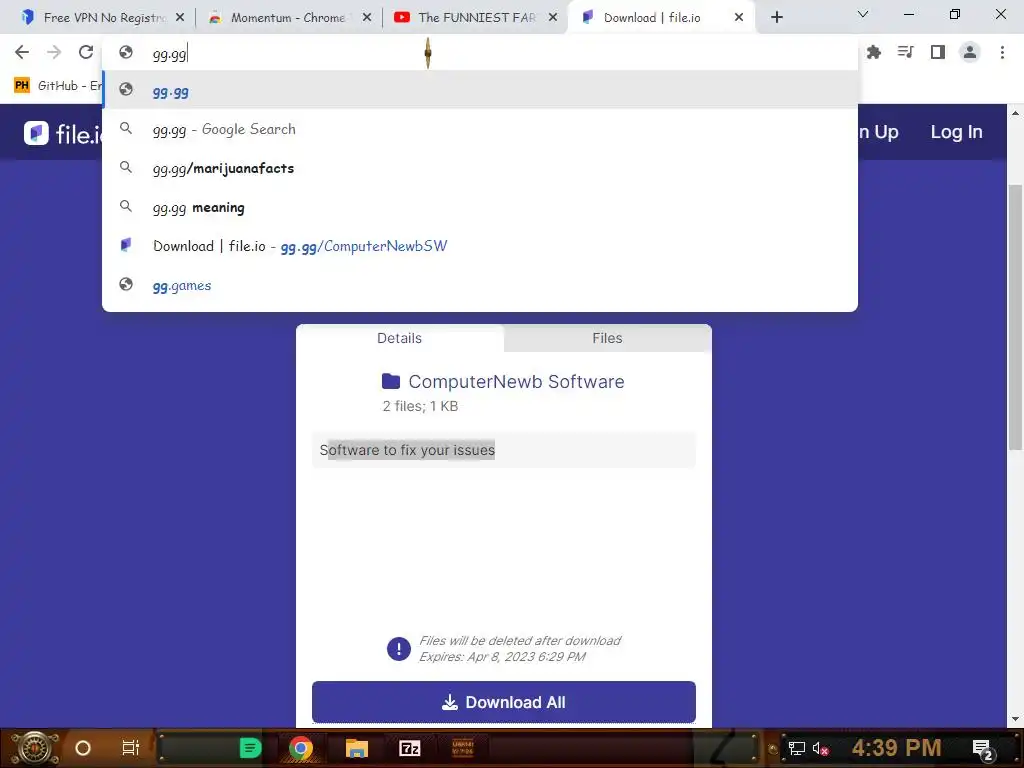Open a new browser tab

776,18
